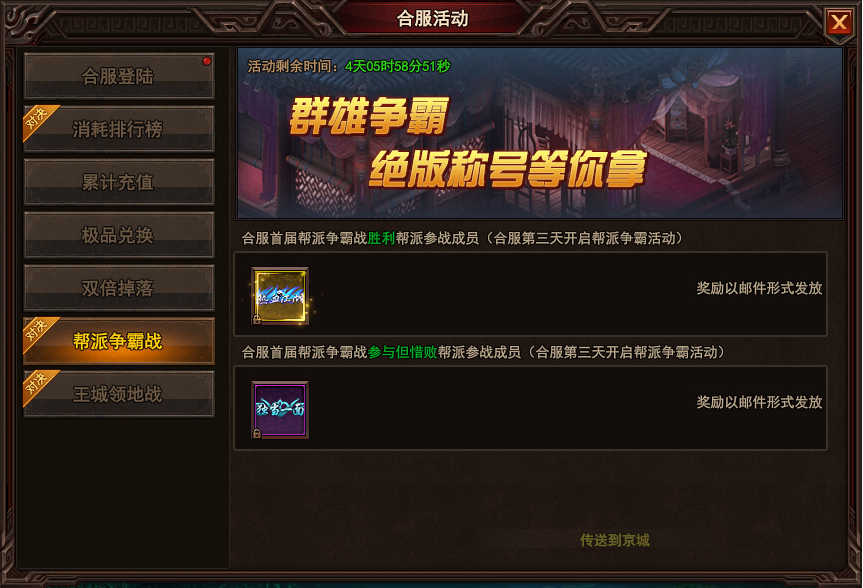Click the 传送到京城 teleport link
This screenshot has width=863, height=588.
click(x=615, y=540)
